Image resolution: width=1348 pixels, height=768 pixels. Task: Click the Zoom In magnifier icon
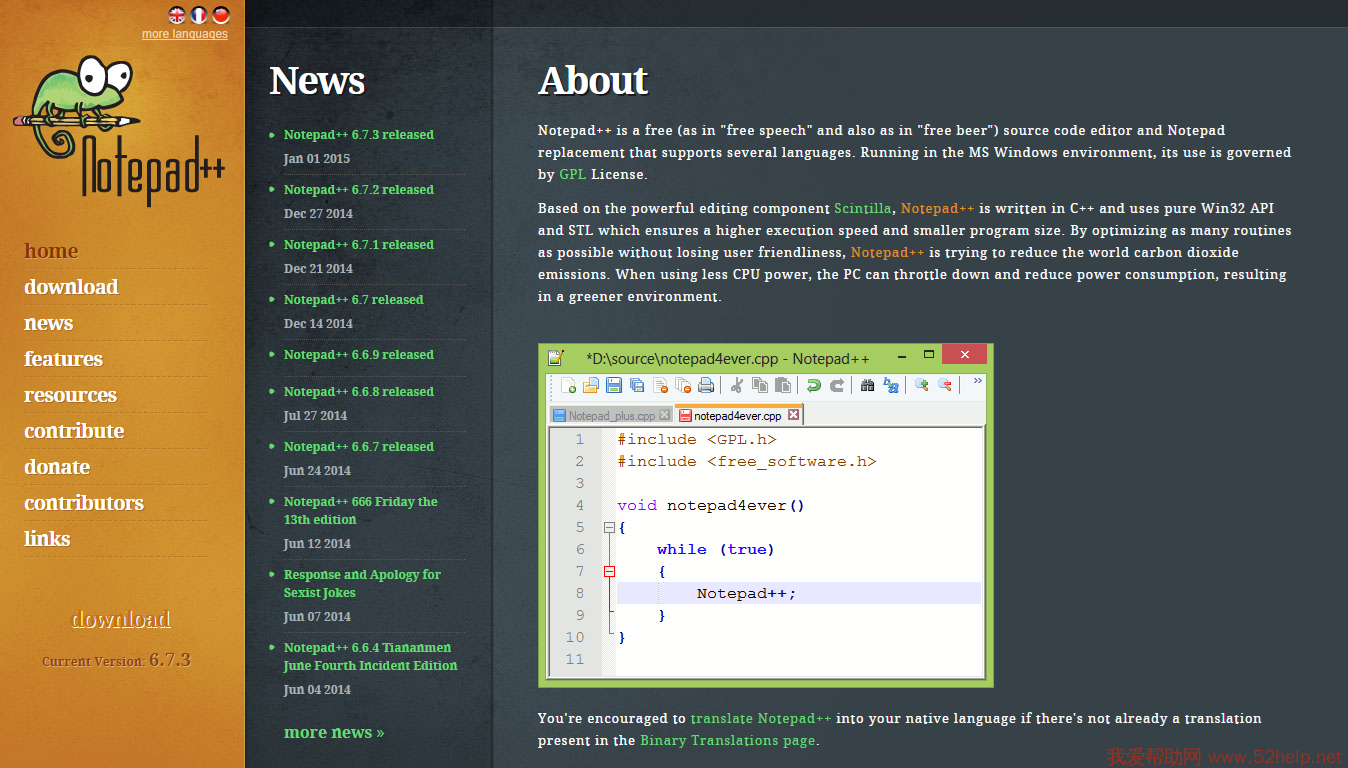[x=922, y=386]
